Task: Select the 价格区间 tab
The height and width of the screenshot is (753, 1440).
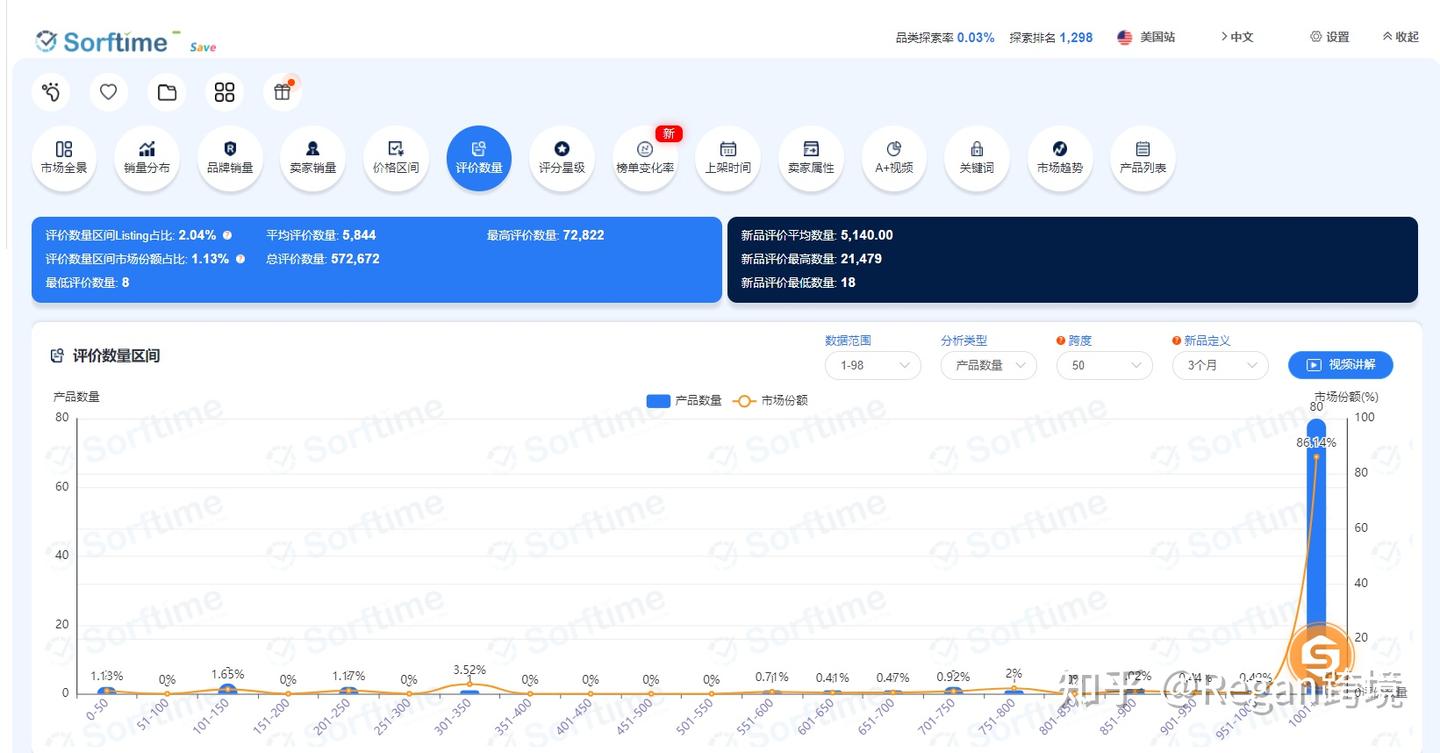Action: pos(396,158)
